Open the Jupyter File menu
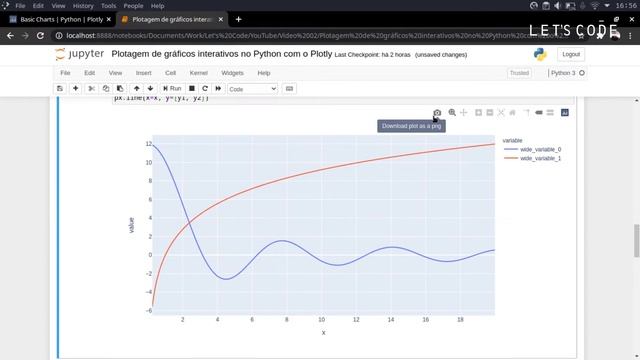This screenshot has height=360, width=640. [65, 73]
